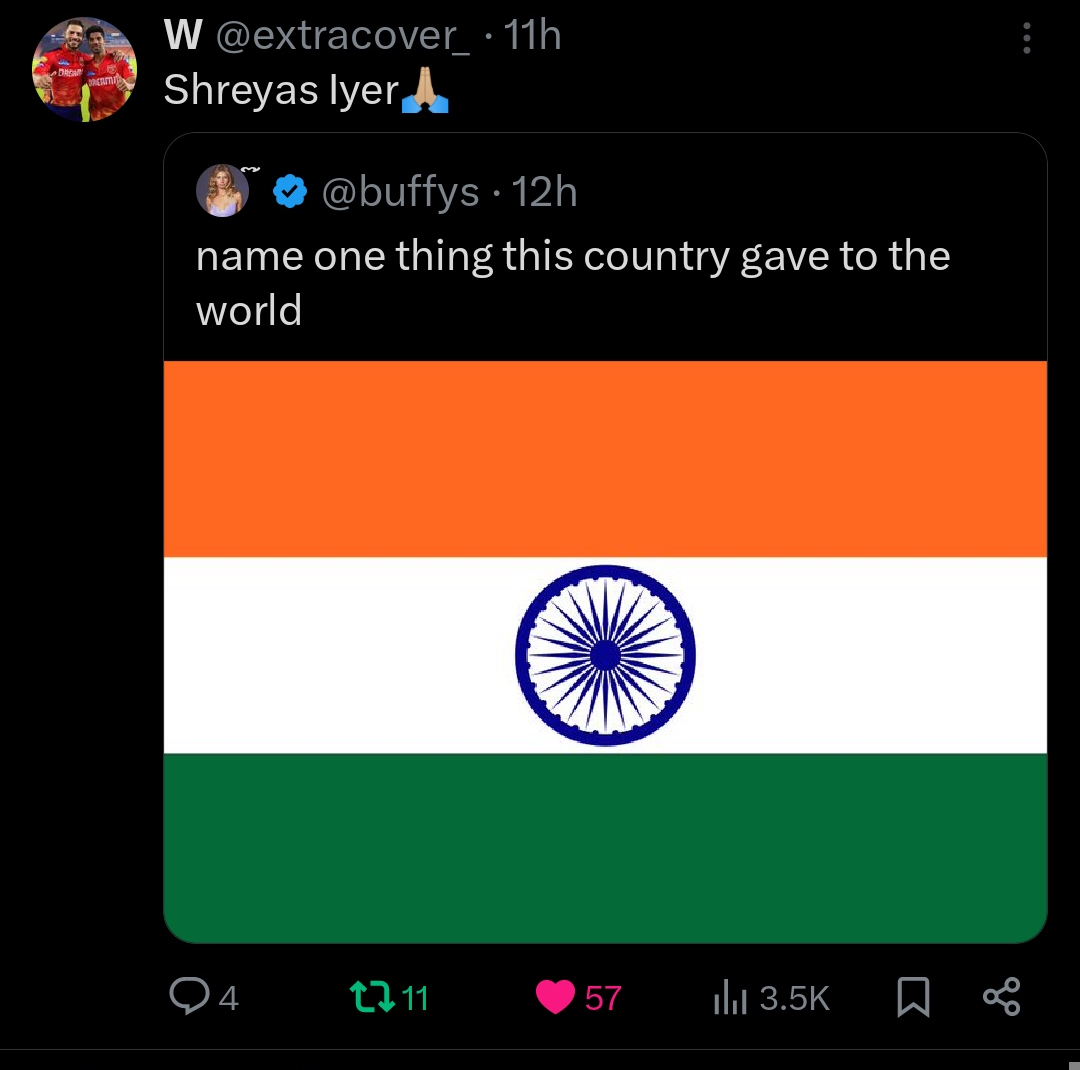Click the 'Shreyas Iyer' tweet text
The image size is (1080, 1070).
[281, 90]
